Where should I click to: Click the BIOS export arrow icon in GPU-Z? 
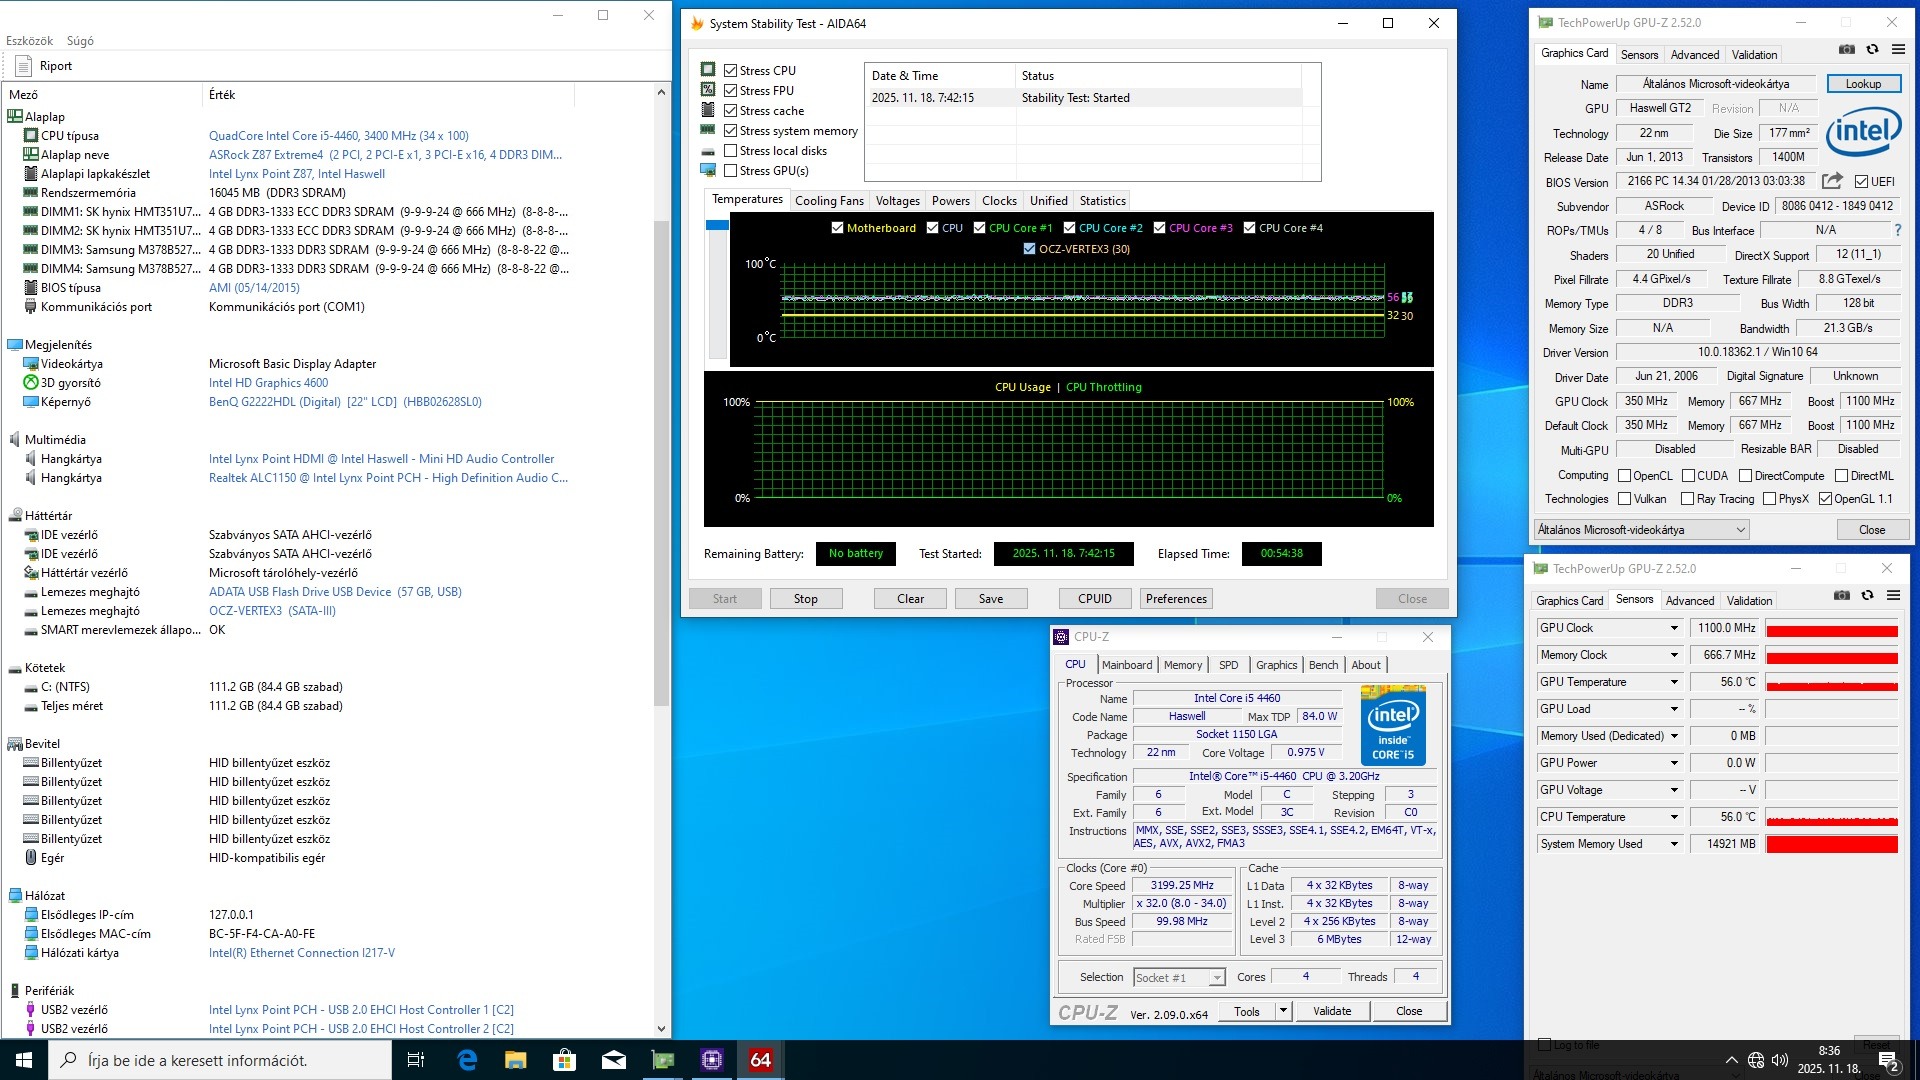pyautogui.click(x=1831, y=181)
